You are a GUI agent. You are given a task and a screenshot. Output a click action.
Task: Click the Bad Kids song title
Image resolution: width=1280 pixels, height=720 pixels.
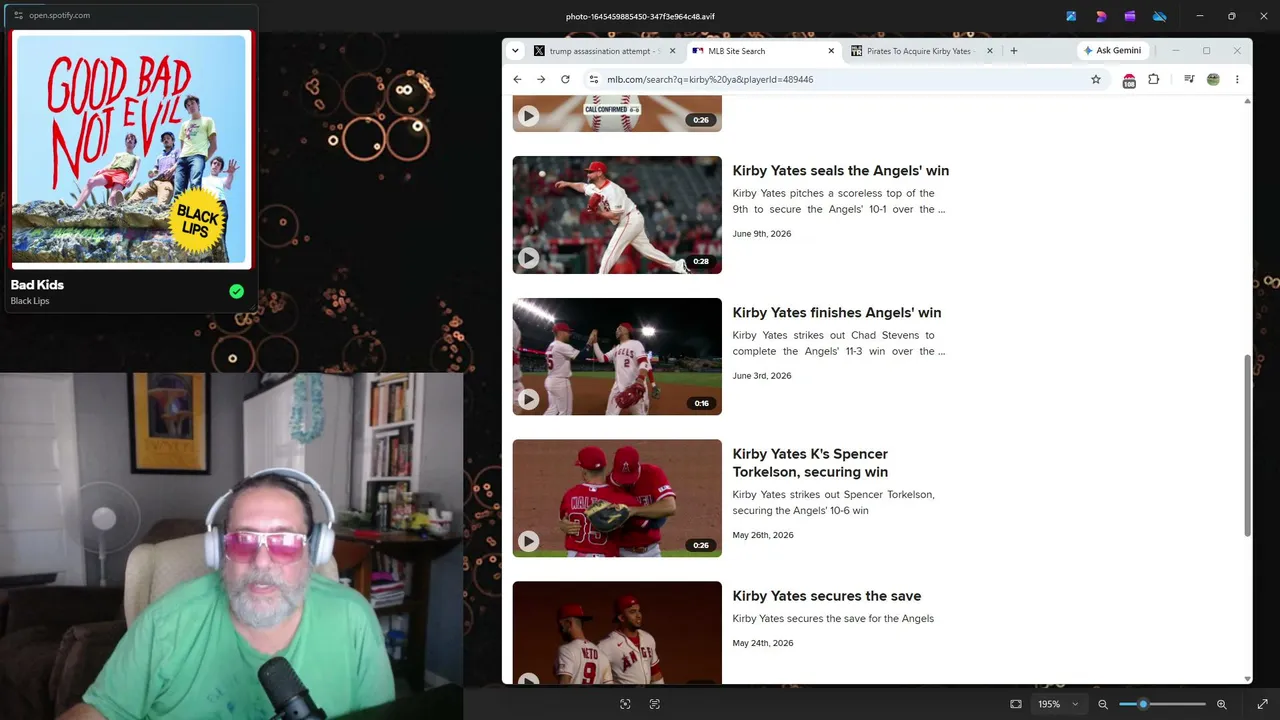tap(37, 285)
